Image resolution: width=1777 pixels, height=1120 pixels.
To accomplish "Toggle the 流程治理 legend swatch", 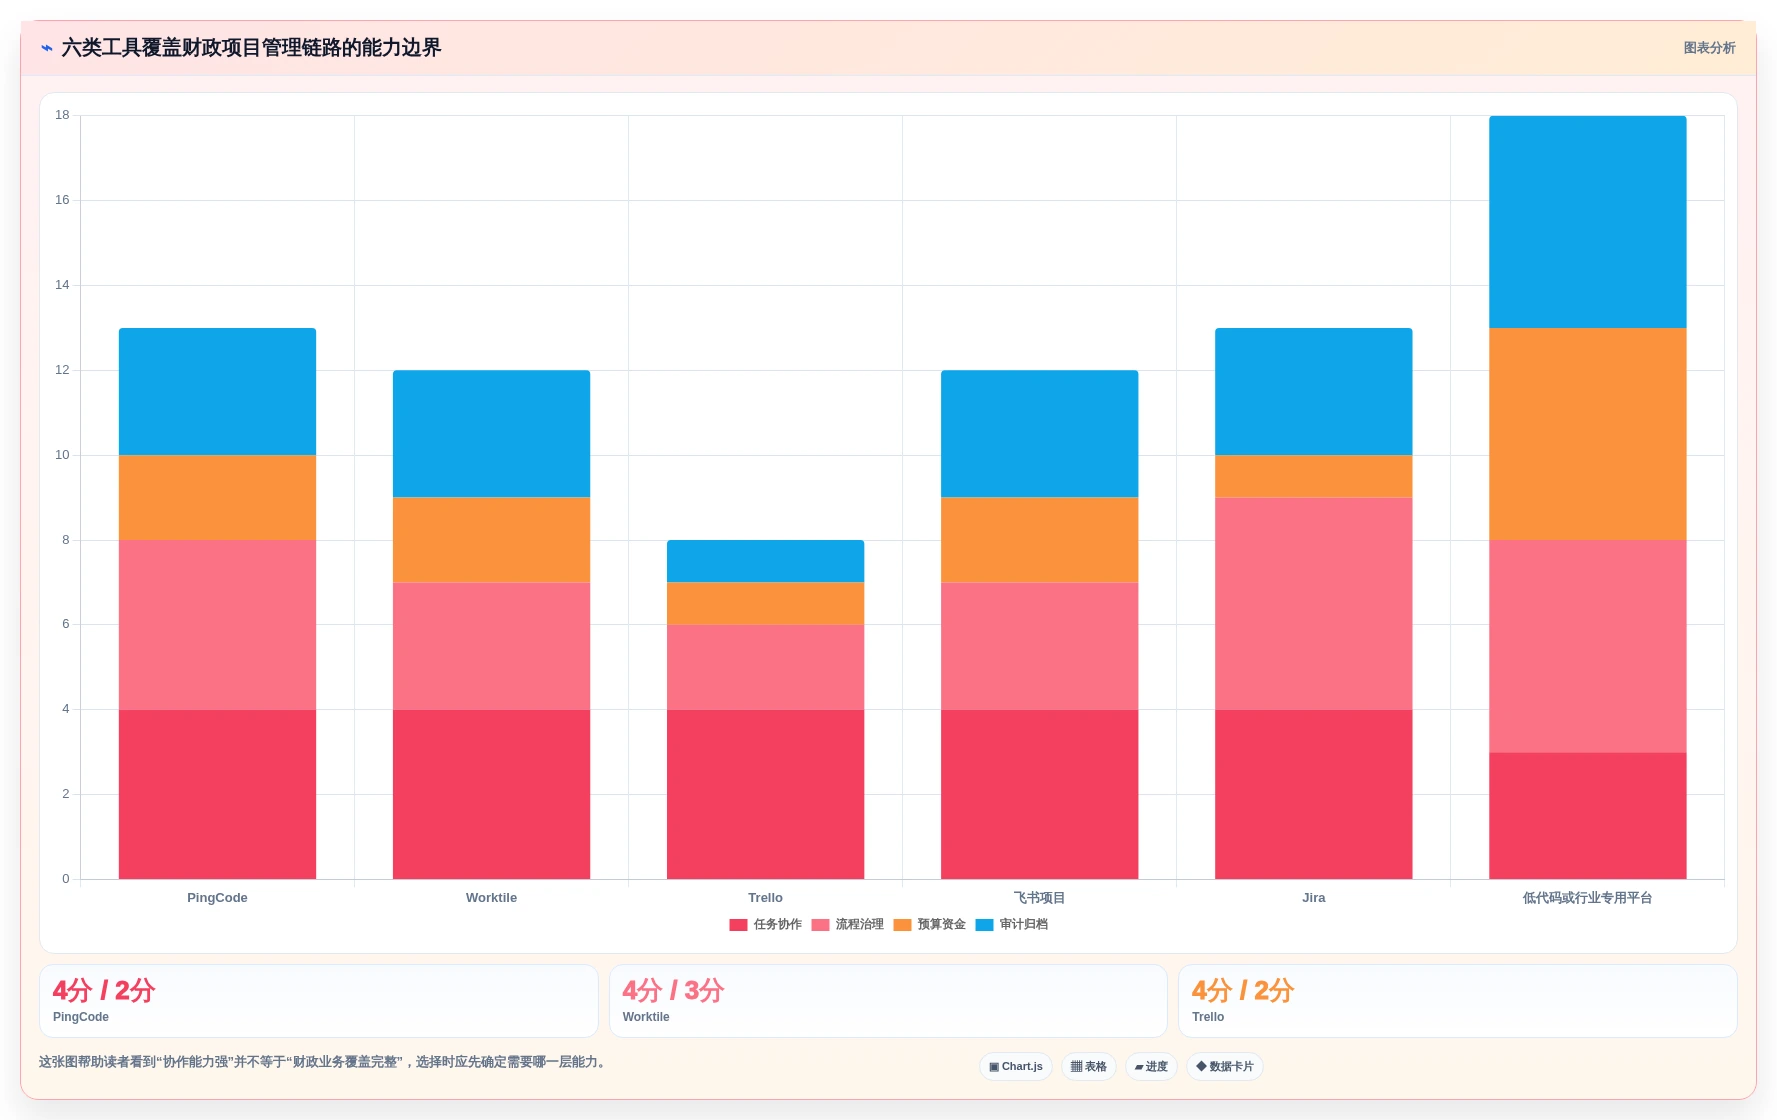I will click(820, 925).
